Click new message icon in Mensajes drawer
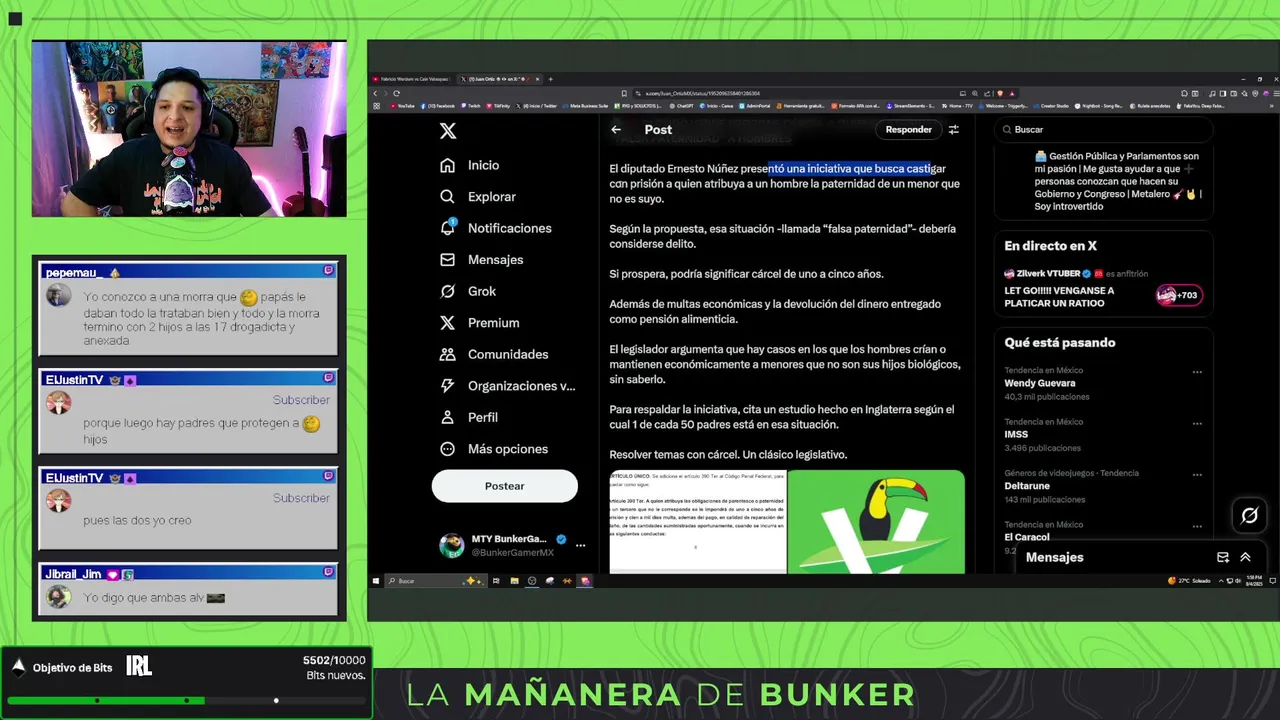The image size is (1280, 720). point(1223,557)
